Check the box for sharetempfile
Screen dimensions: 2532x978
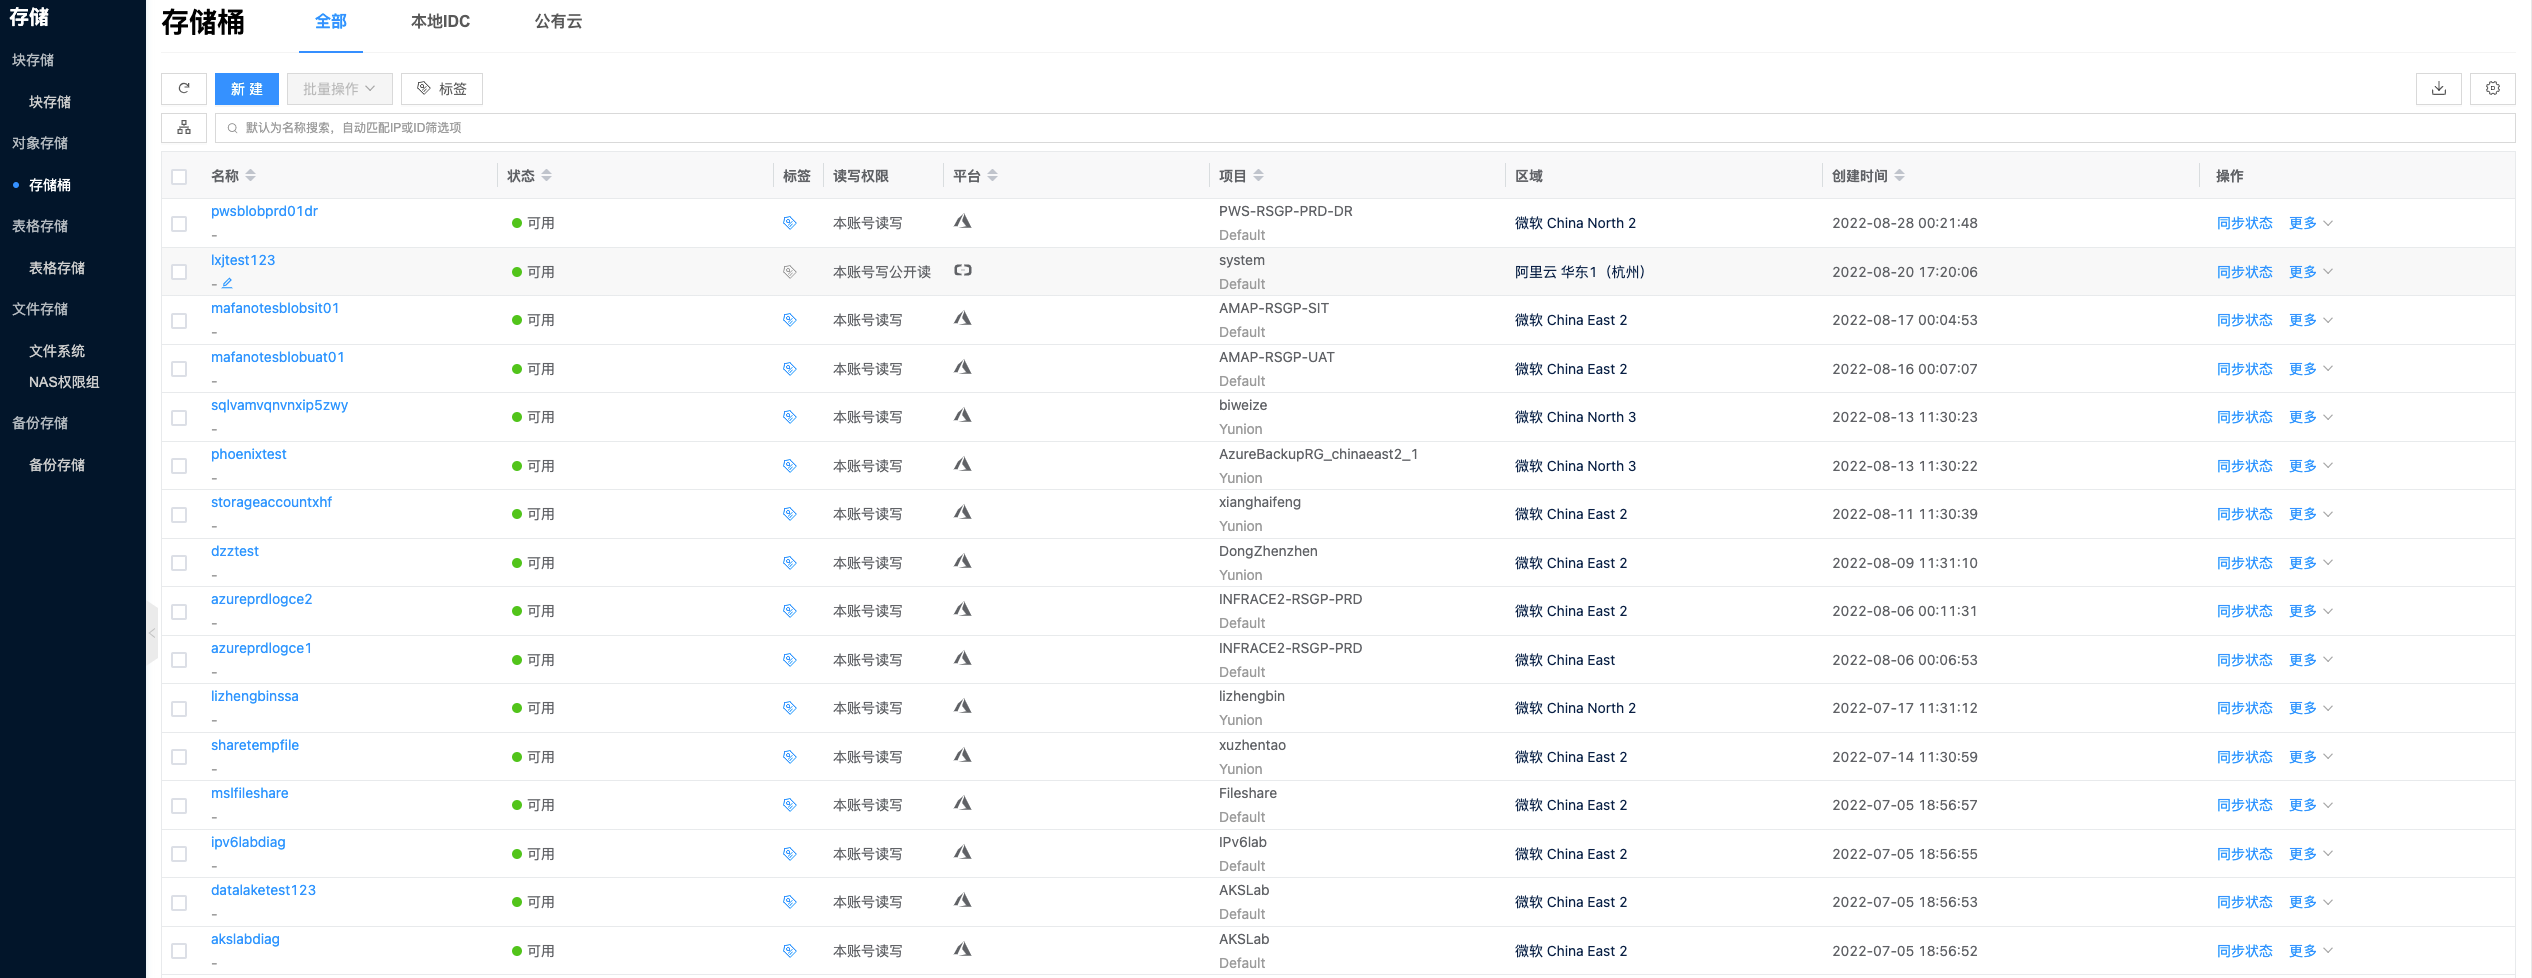(179, 757)
